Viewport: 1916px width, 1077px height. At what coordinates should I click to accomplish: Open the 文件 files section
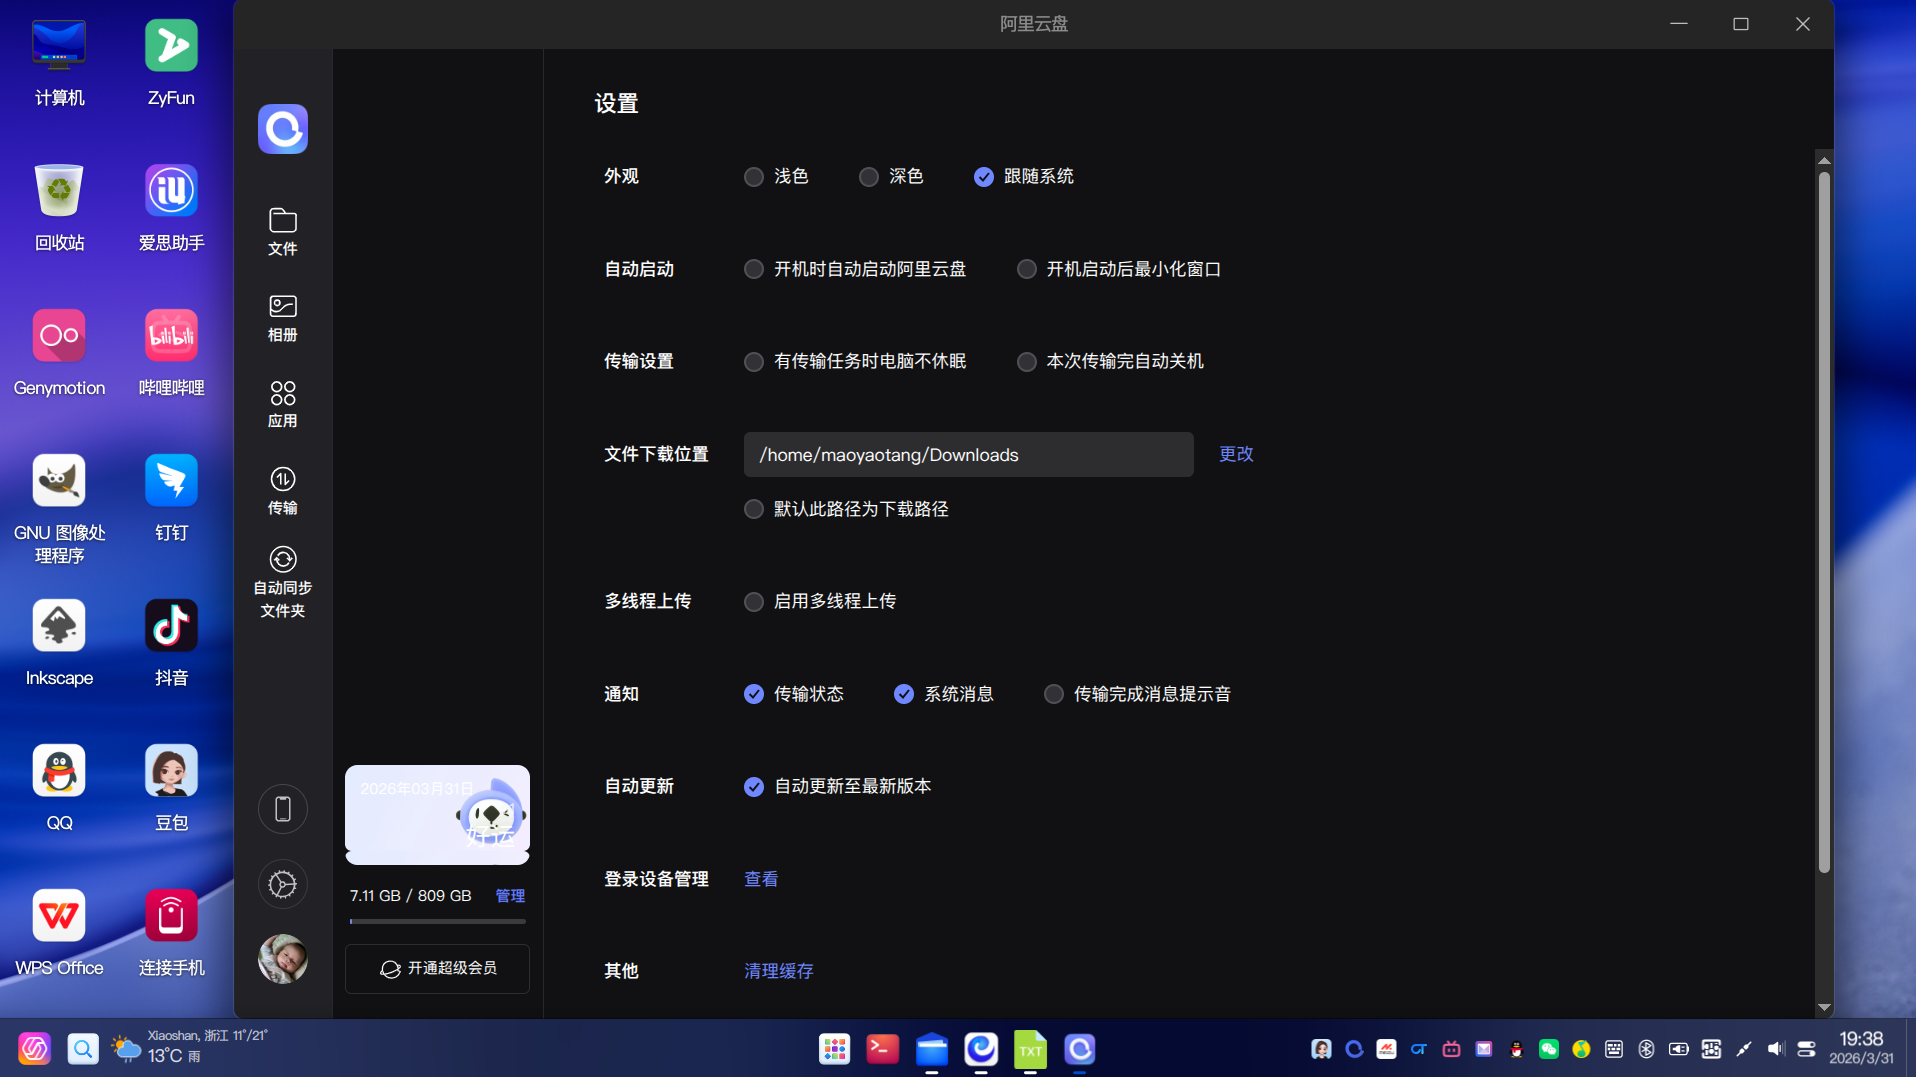283,232
